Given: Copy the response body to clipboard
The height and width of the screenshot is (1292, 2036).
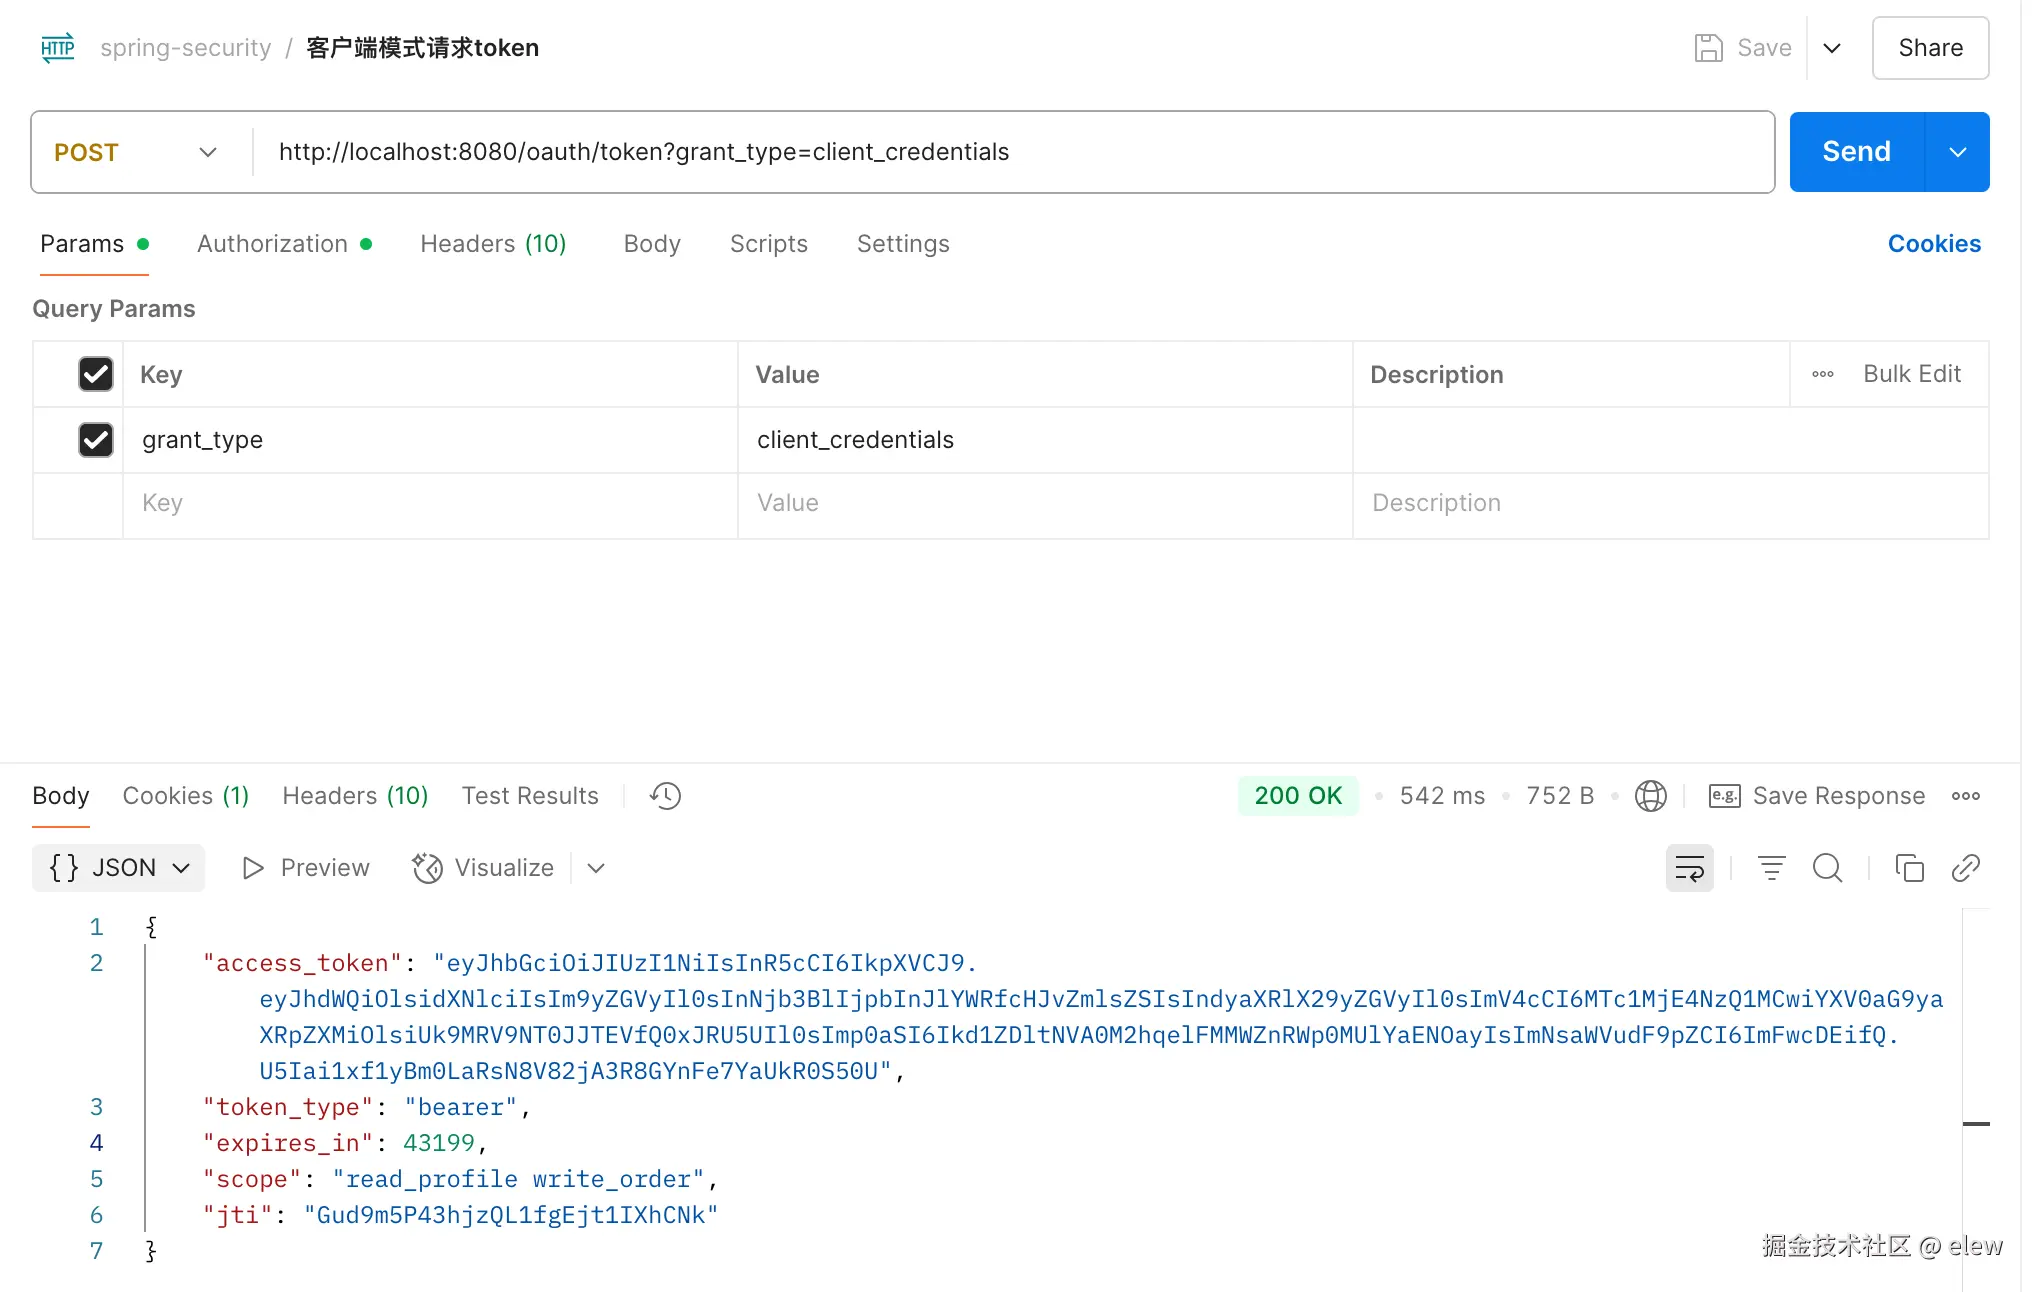Looking at the screenshot, I should pyautogui.click(x=1909, y=868).
